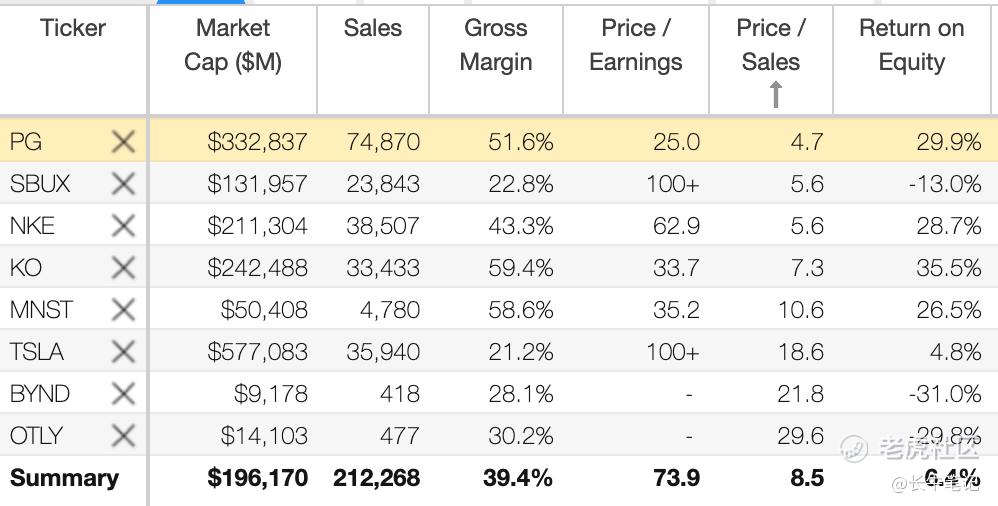This screenshot has width=998, height=506.
Task: Click the KO market cap value $242,488
Action: coord(257,268)
